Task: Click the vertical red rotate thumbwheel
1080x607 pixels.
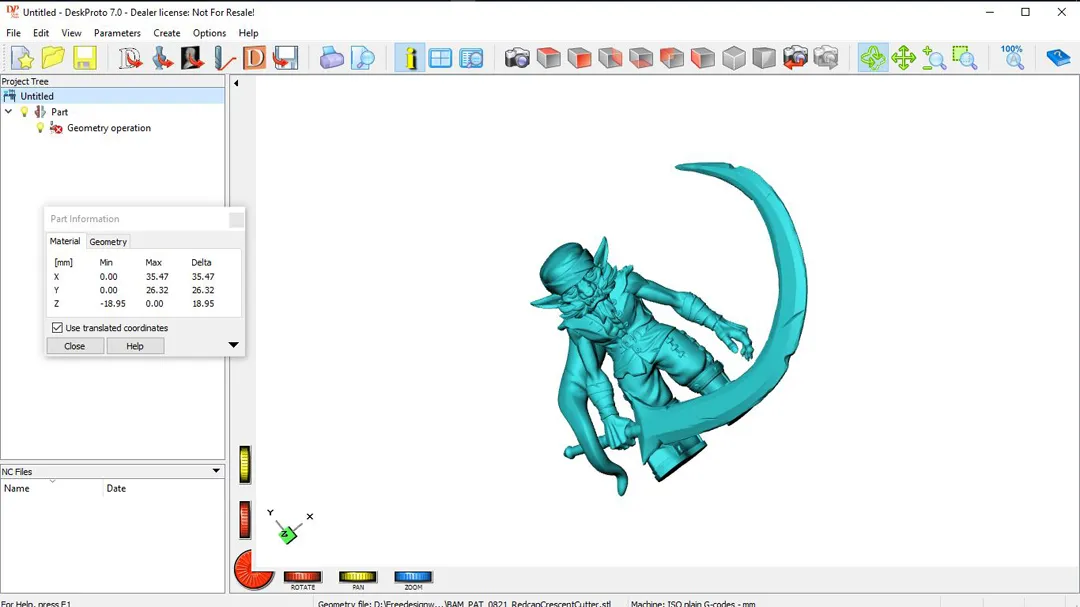Action: point(245,519)
